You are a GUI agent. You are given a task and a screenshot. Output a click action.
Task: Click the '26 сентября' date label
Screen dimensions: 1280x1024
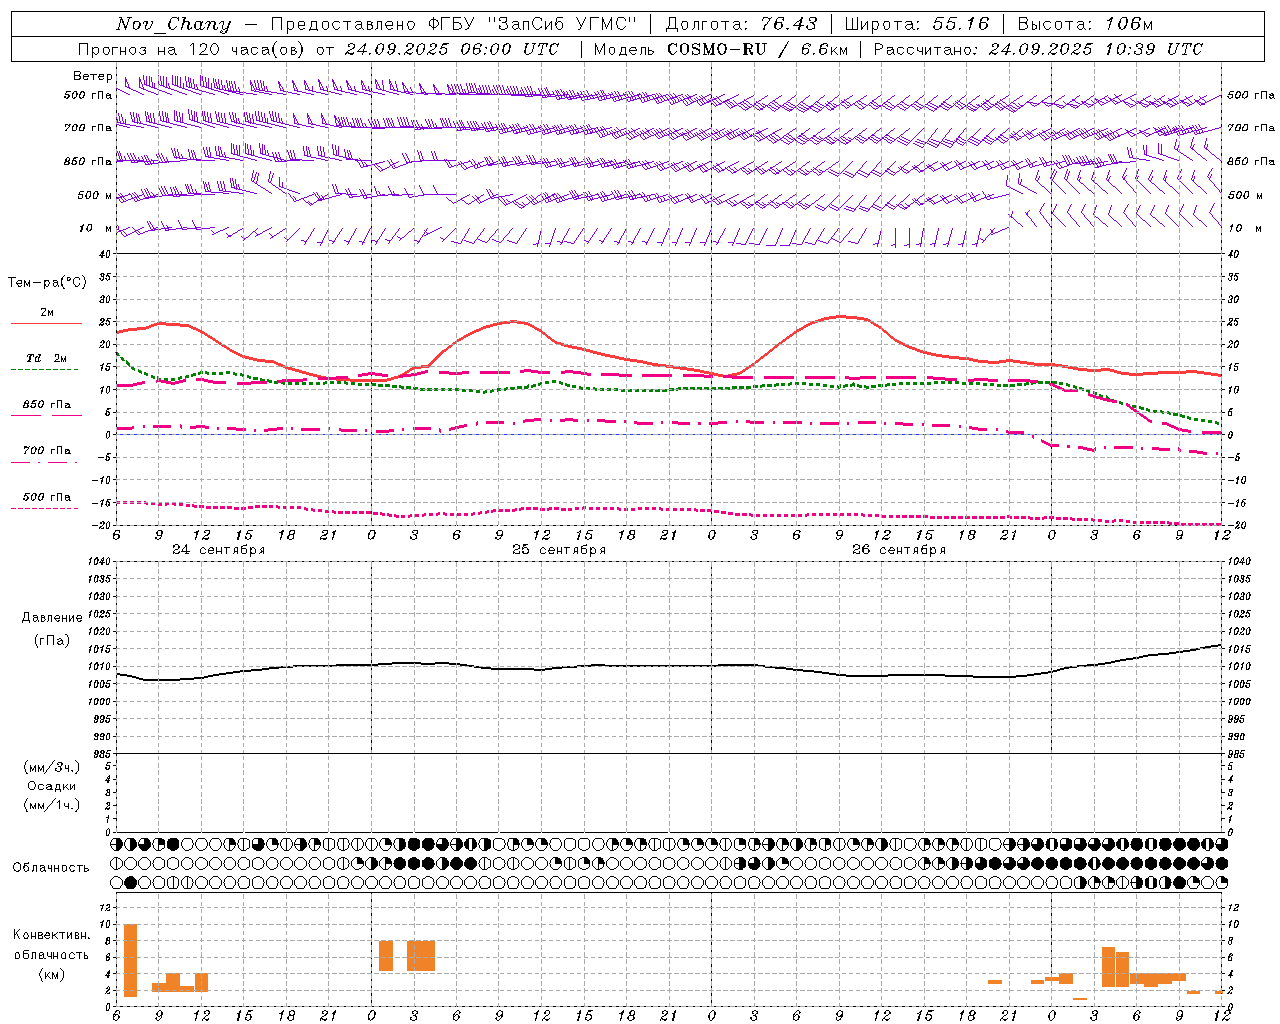pyautogui.click(x=899, y=550)
